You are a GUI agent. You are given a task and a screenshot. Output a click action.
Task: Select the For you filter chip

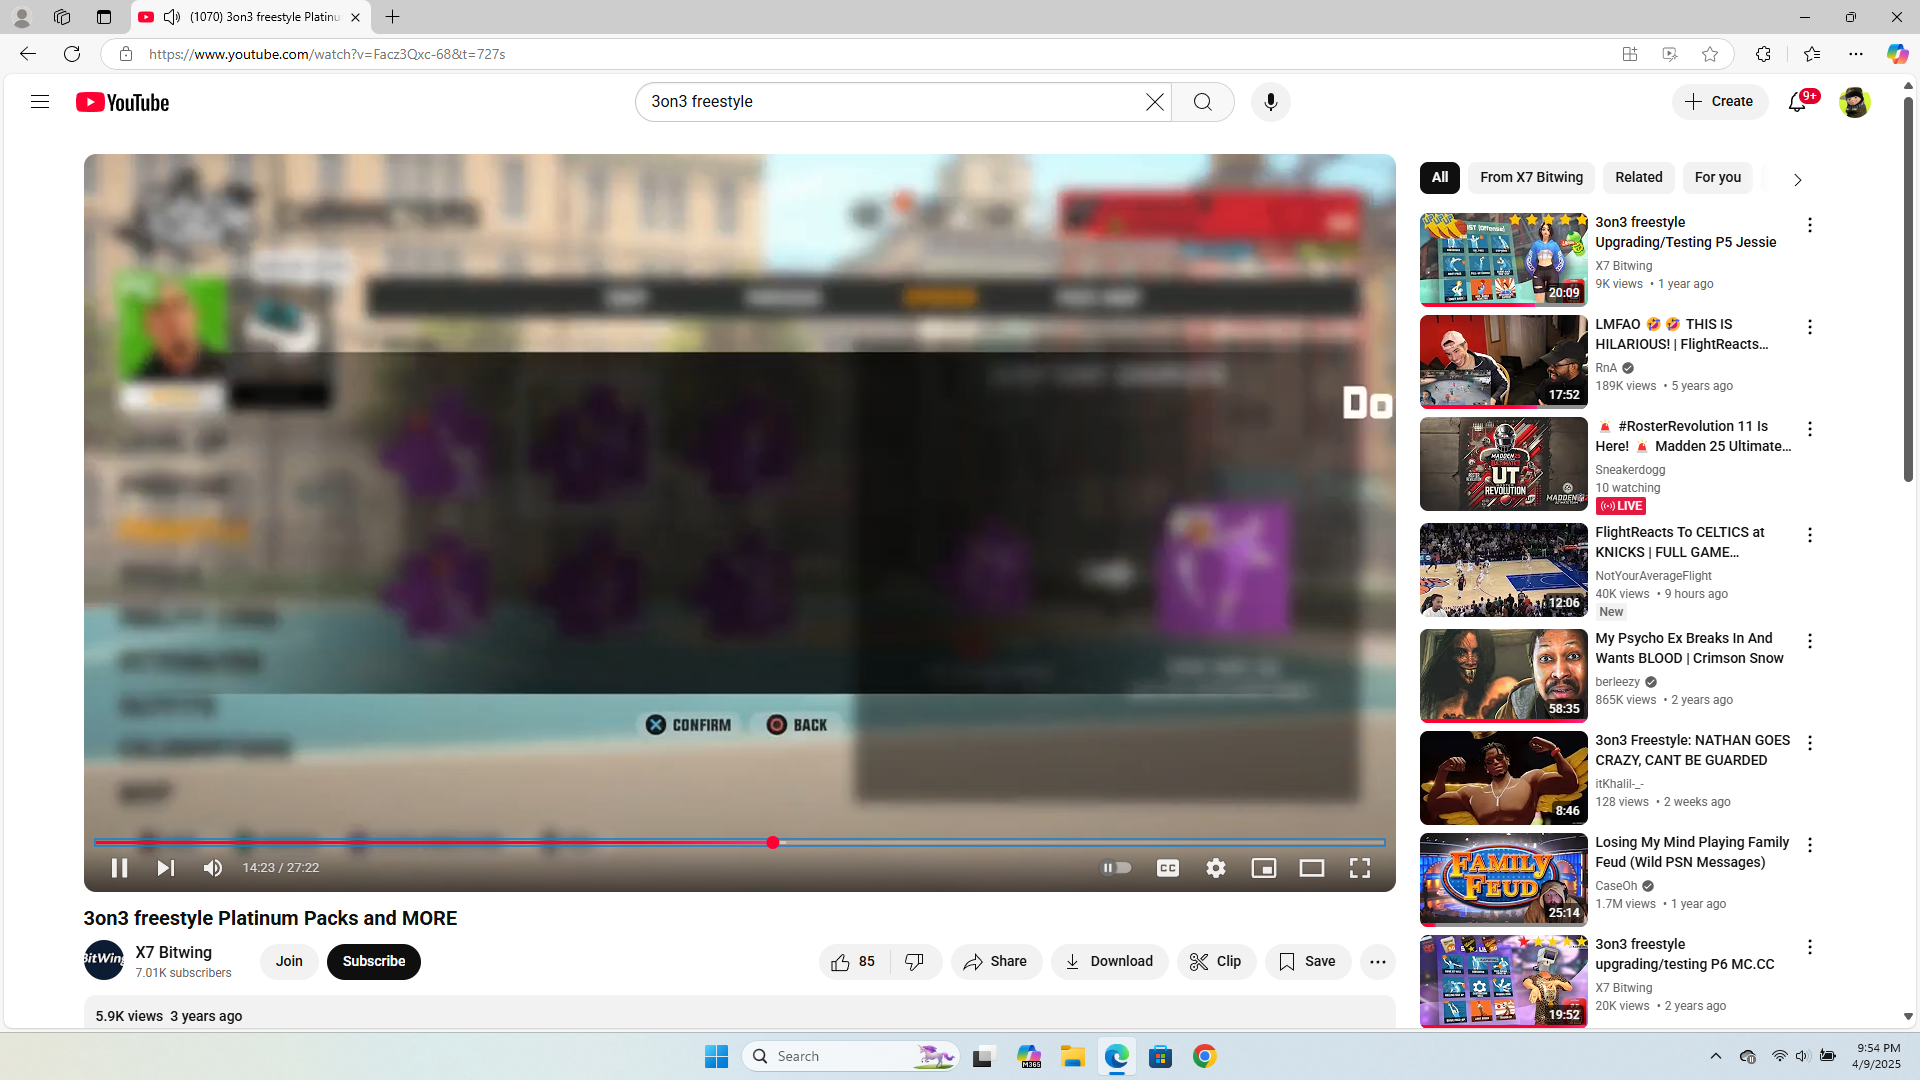tap(1718, 178)
